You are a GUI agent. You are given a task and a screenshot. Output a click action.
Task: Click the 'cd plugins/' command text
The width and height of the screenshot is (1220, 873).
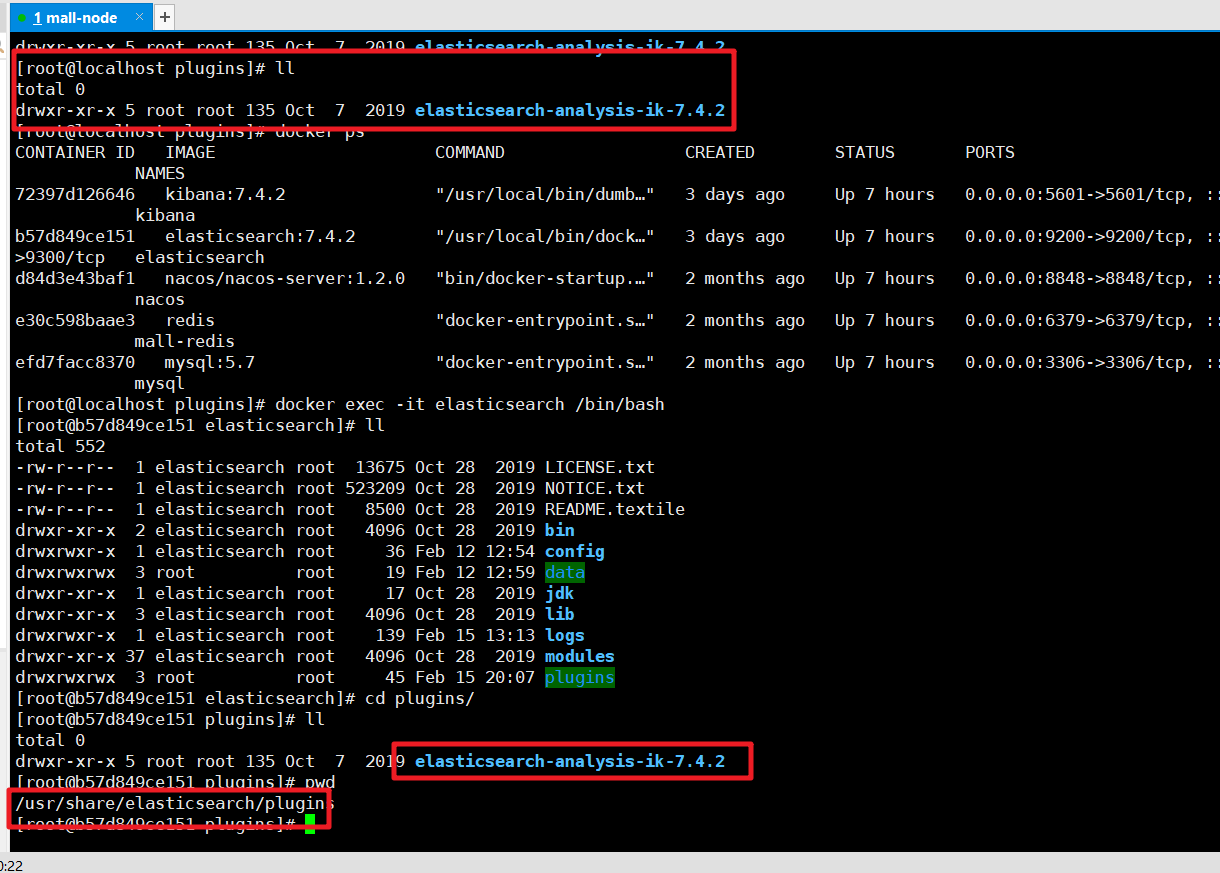[x=420, y=698]
